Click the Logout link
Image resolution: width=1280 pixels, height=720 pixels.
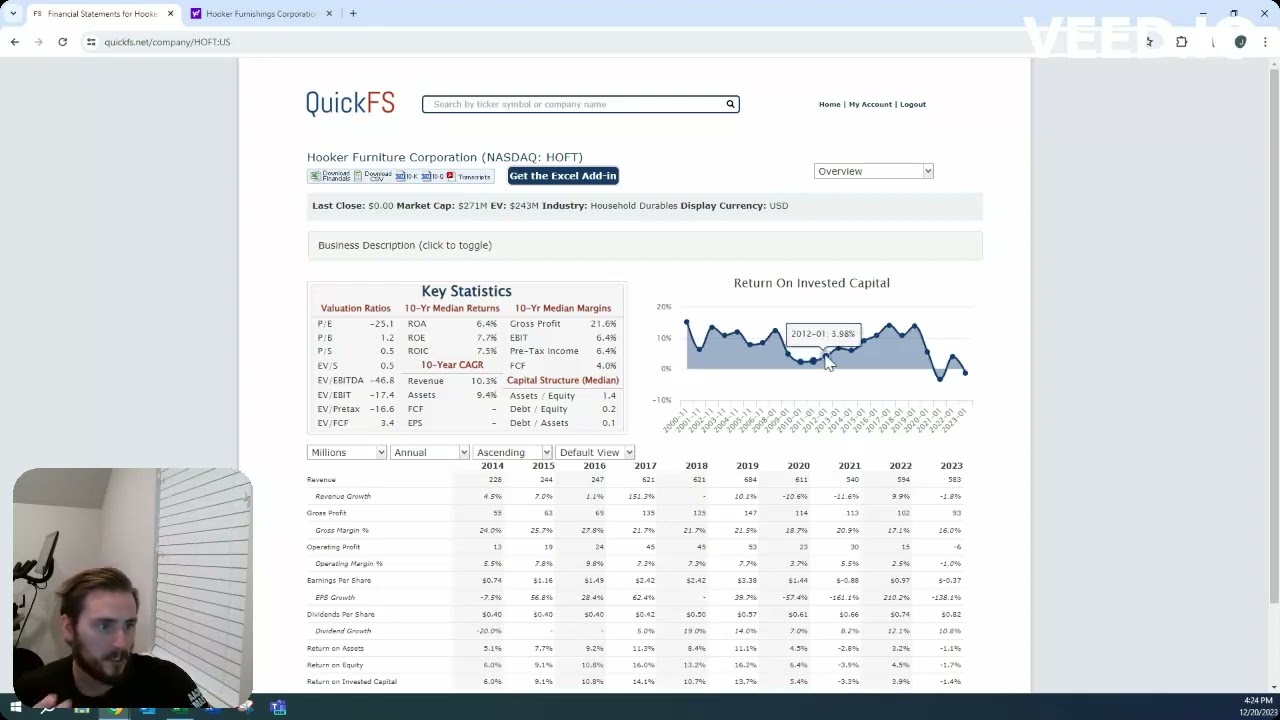tap(913, 104)
